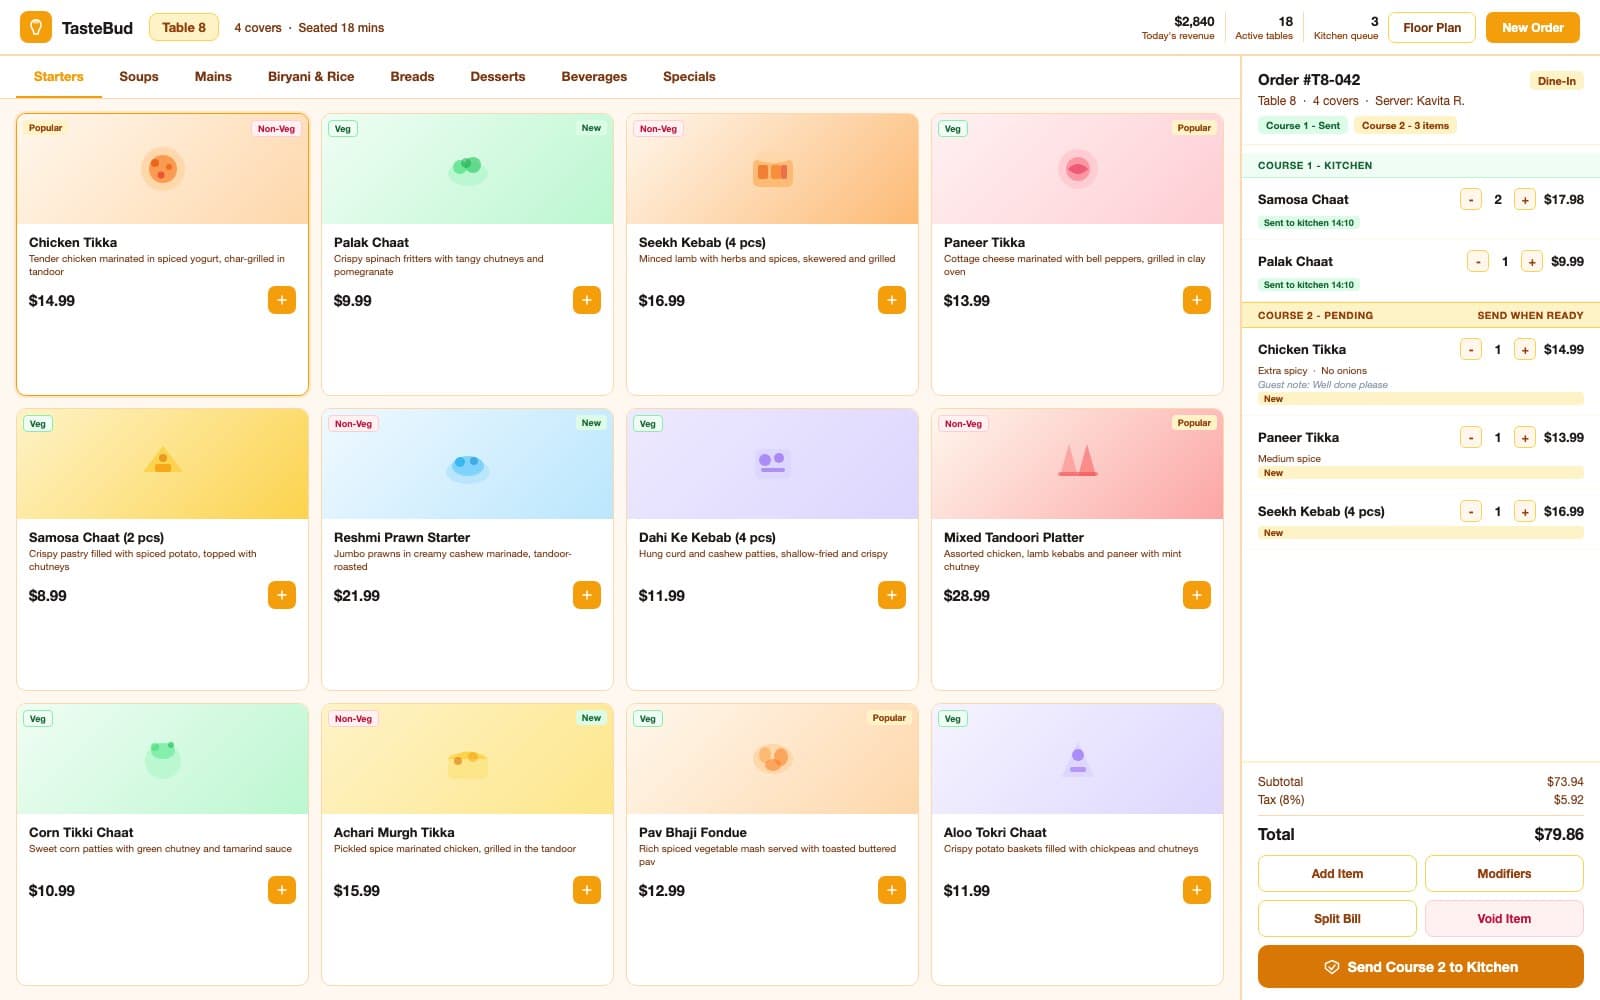
Task: Click the Dahi Ke Kebab dish illustration
Action: [772, 462]
